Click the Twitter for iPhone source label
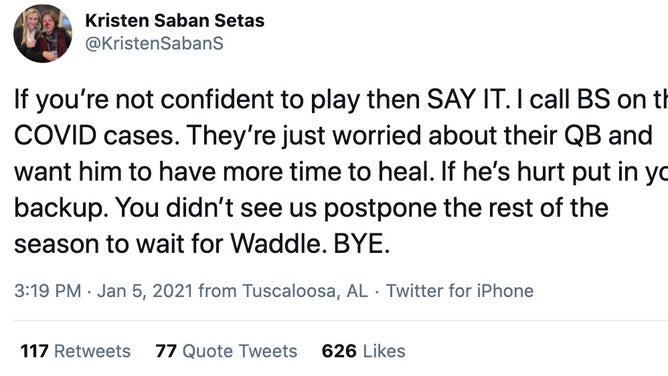The height and width of the screenshot is (376, 668). coord(460,291)
